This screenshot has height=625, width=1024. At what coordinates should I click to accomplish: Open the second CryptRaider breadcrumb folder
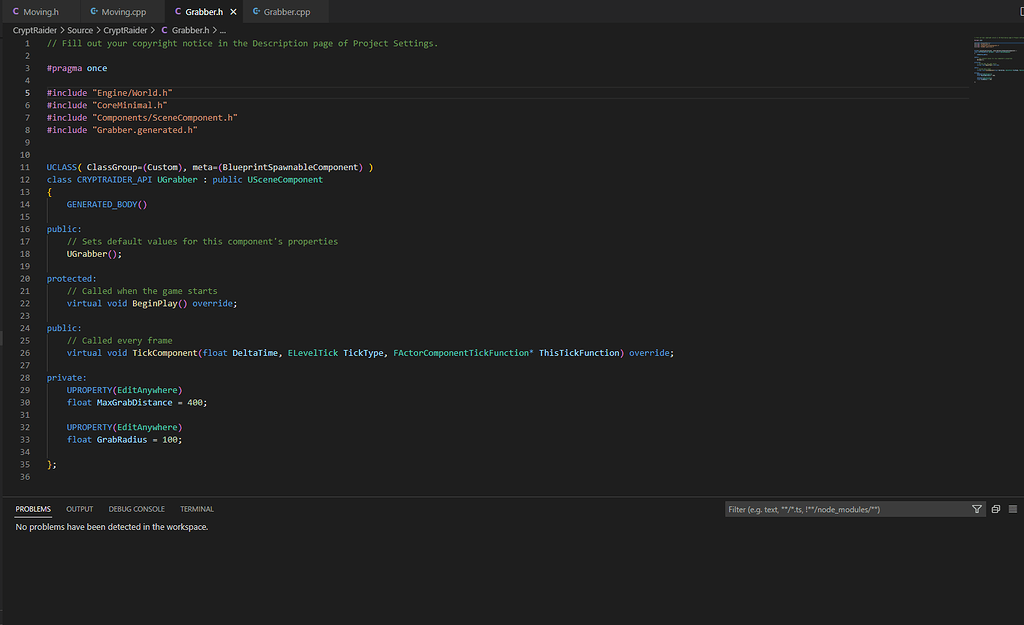125,30
